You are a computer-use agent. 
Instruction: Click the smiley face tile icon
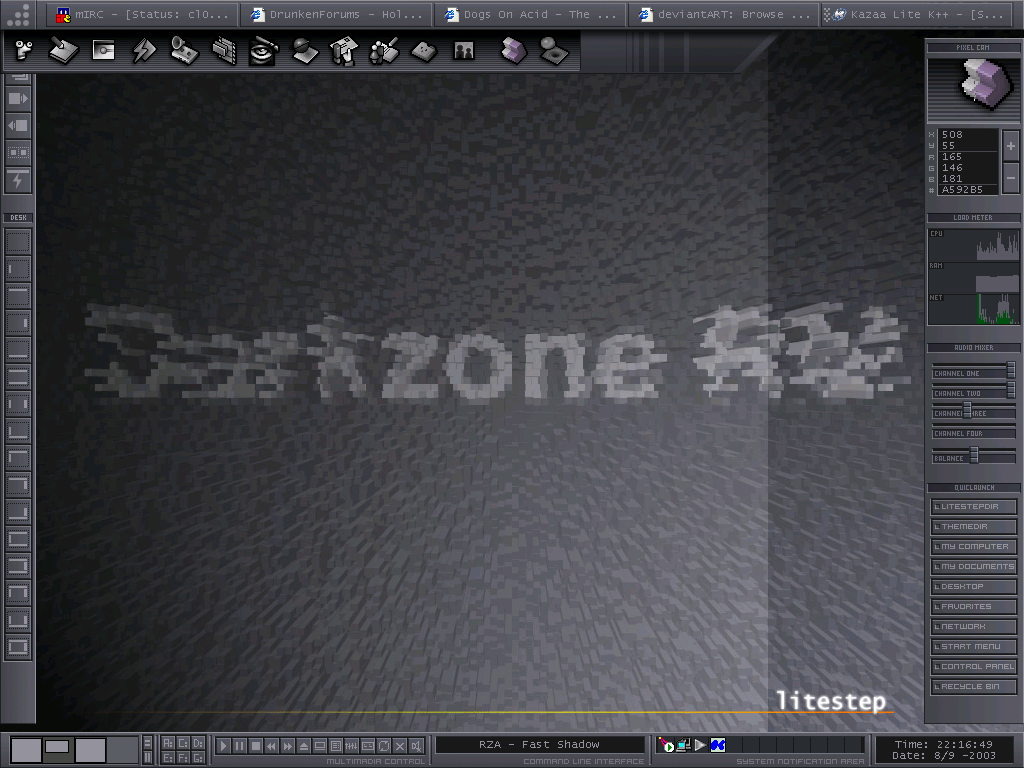click(423, 51)
